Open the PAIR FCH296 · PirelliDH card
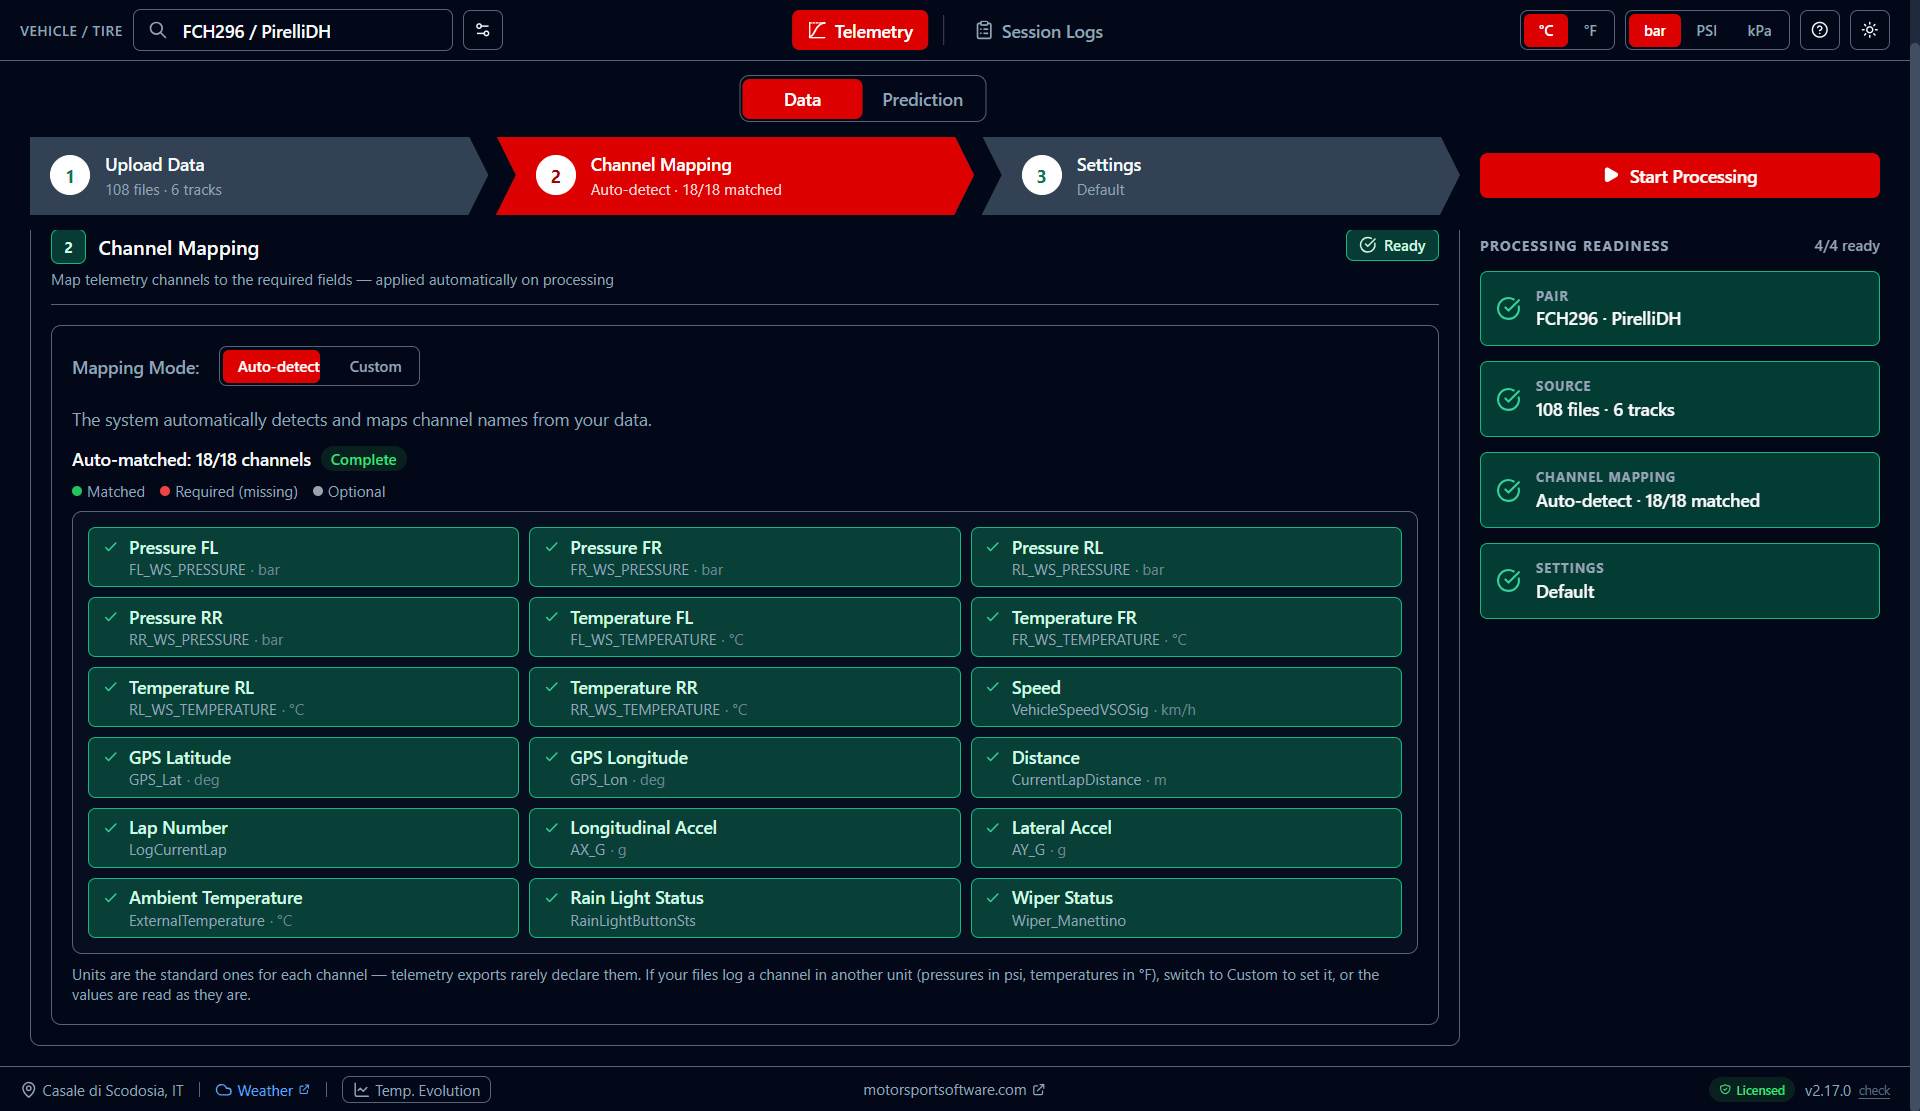Screen dimensions: 1920x1111 [x=1679, y=308]
